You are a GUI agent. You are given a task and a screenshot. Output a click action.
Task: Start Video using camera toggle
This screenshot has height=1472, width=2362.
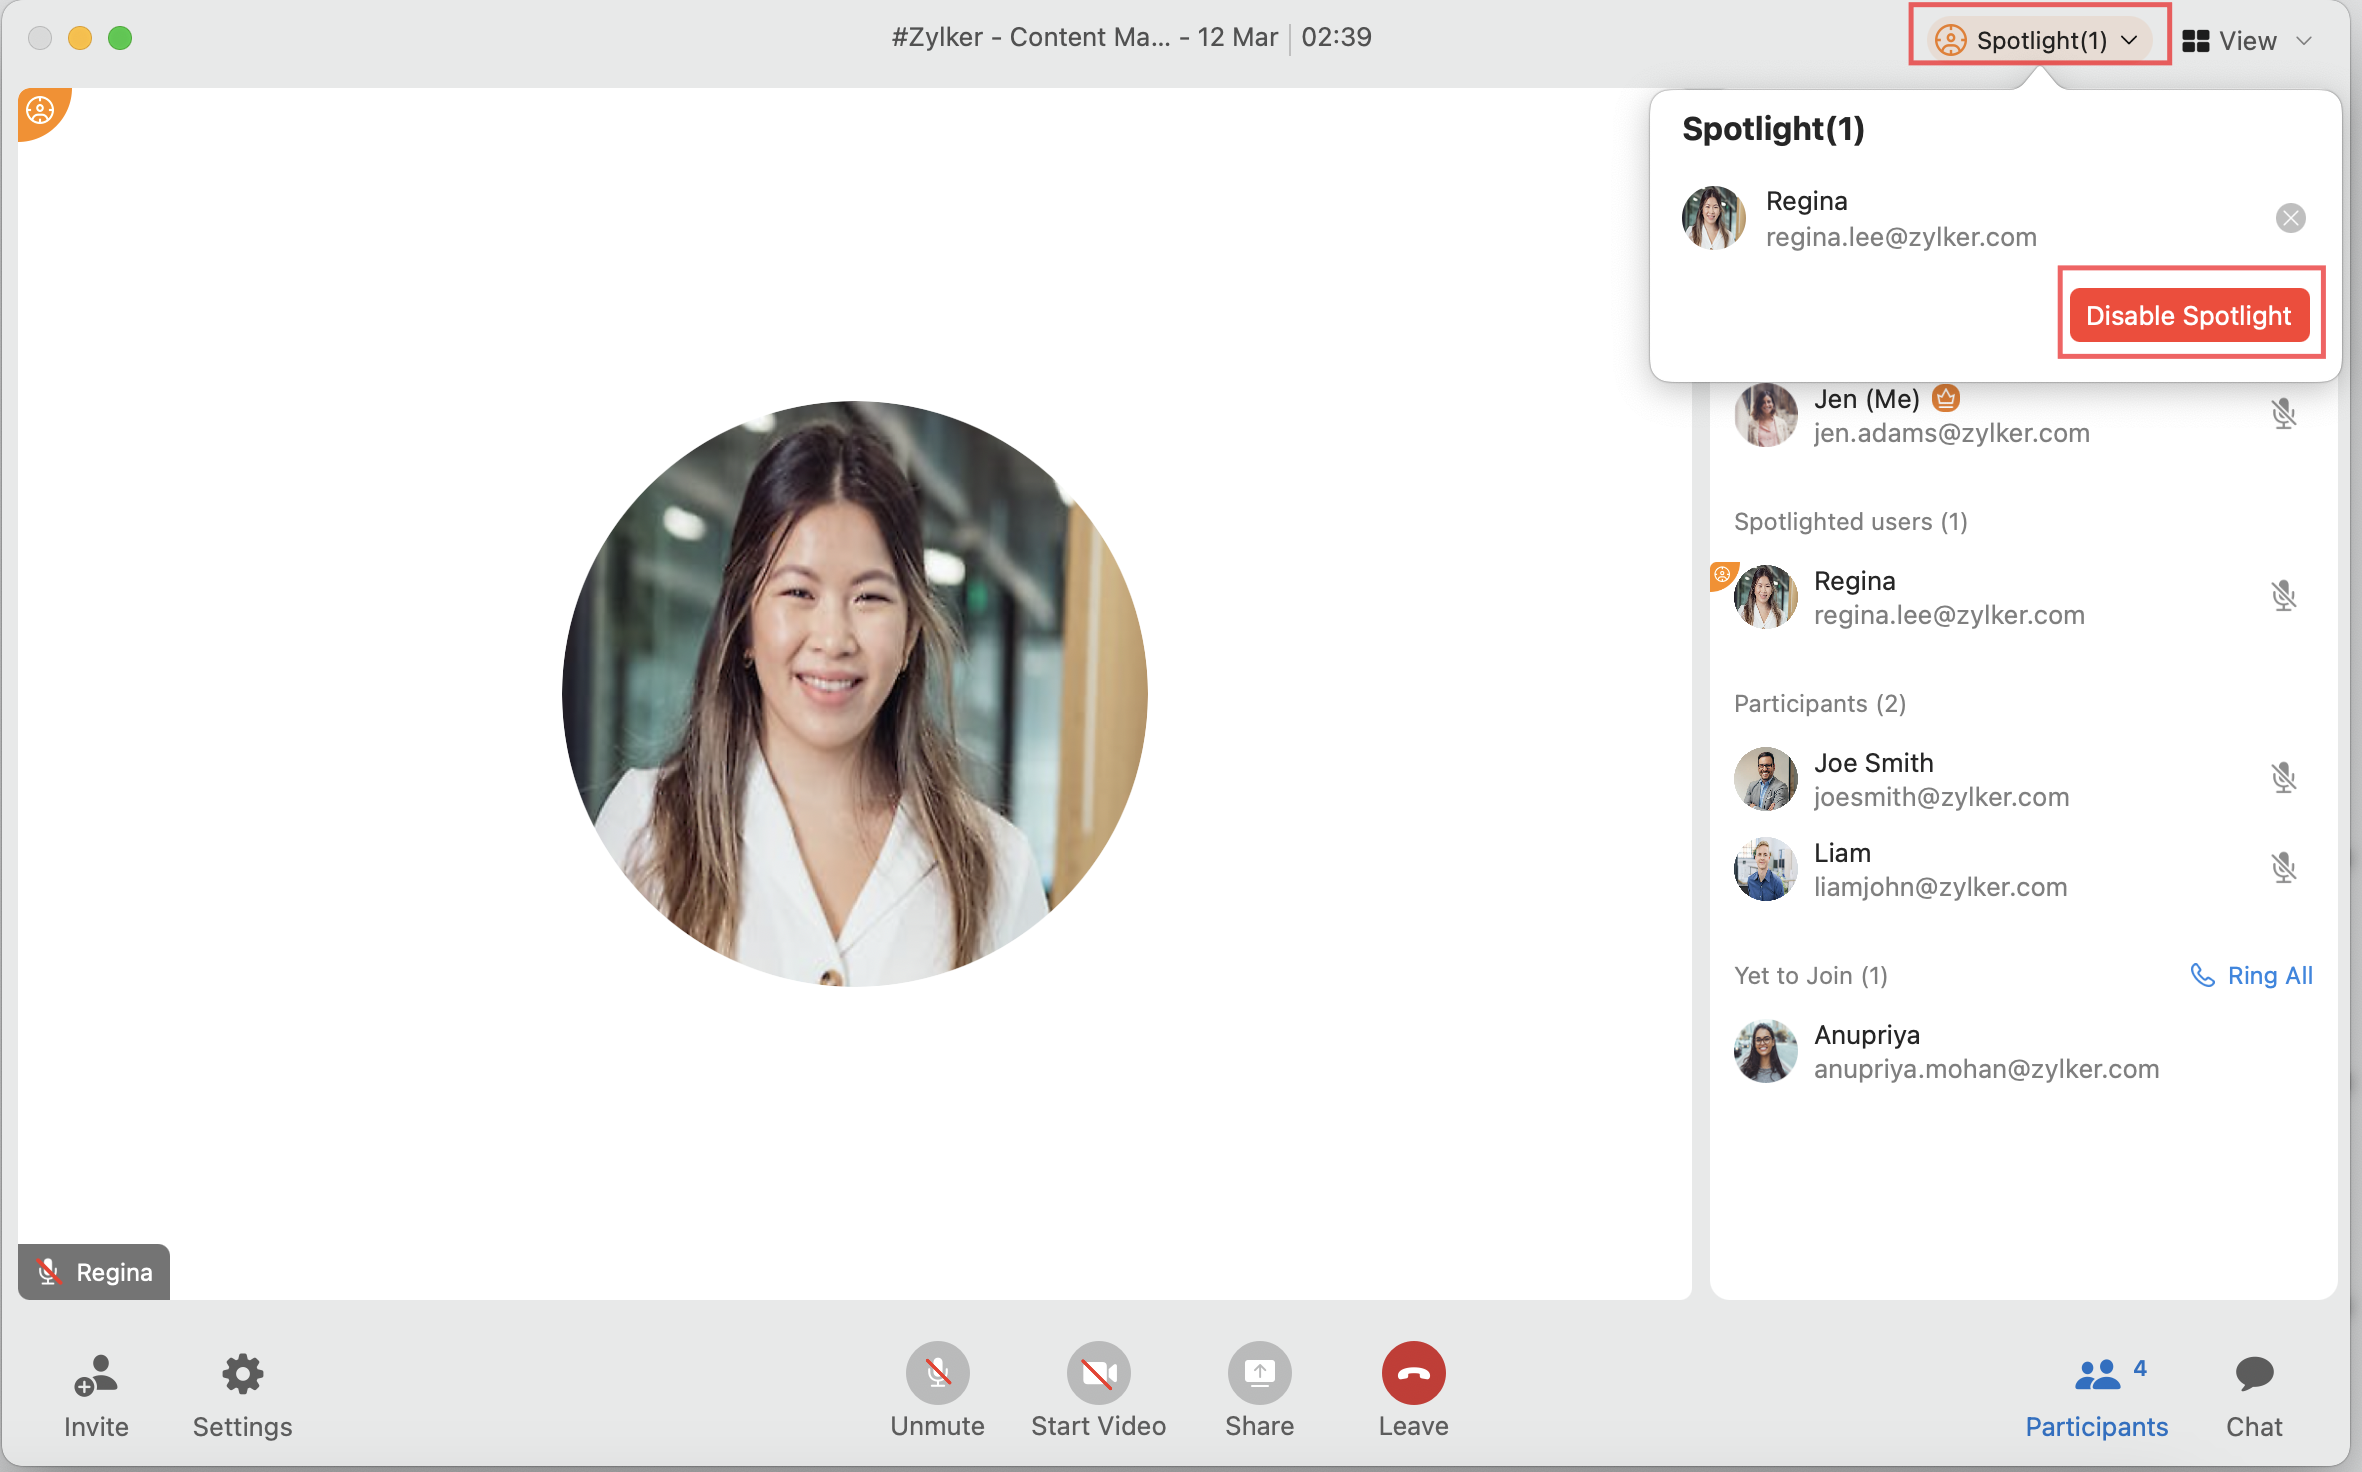[1098, 1373]
